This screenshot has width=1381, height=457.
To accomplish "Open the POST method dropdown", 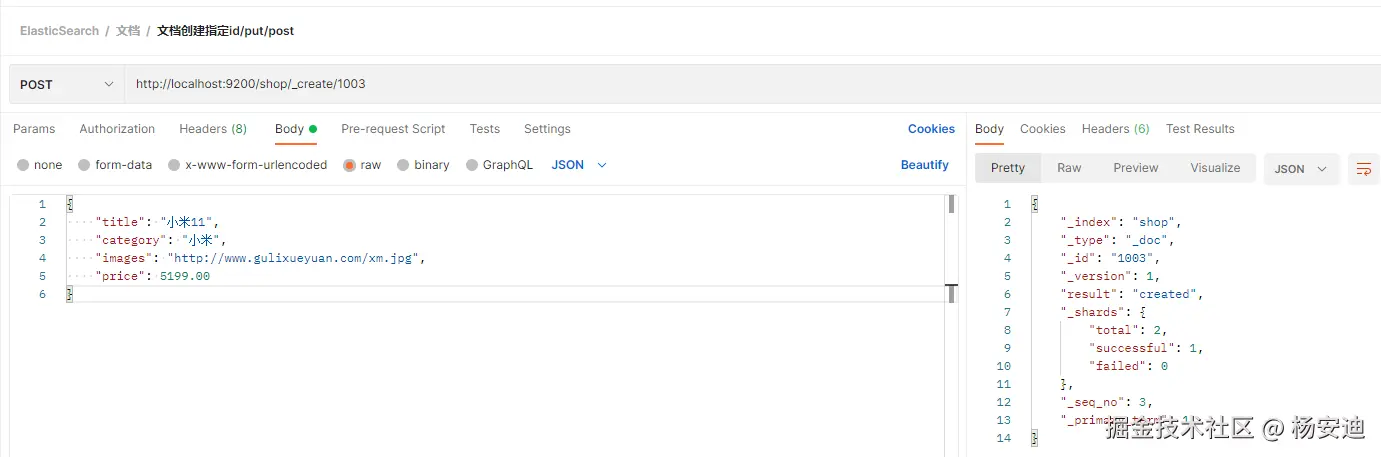I will click(67, 84).
